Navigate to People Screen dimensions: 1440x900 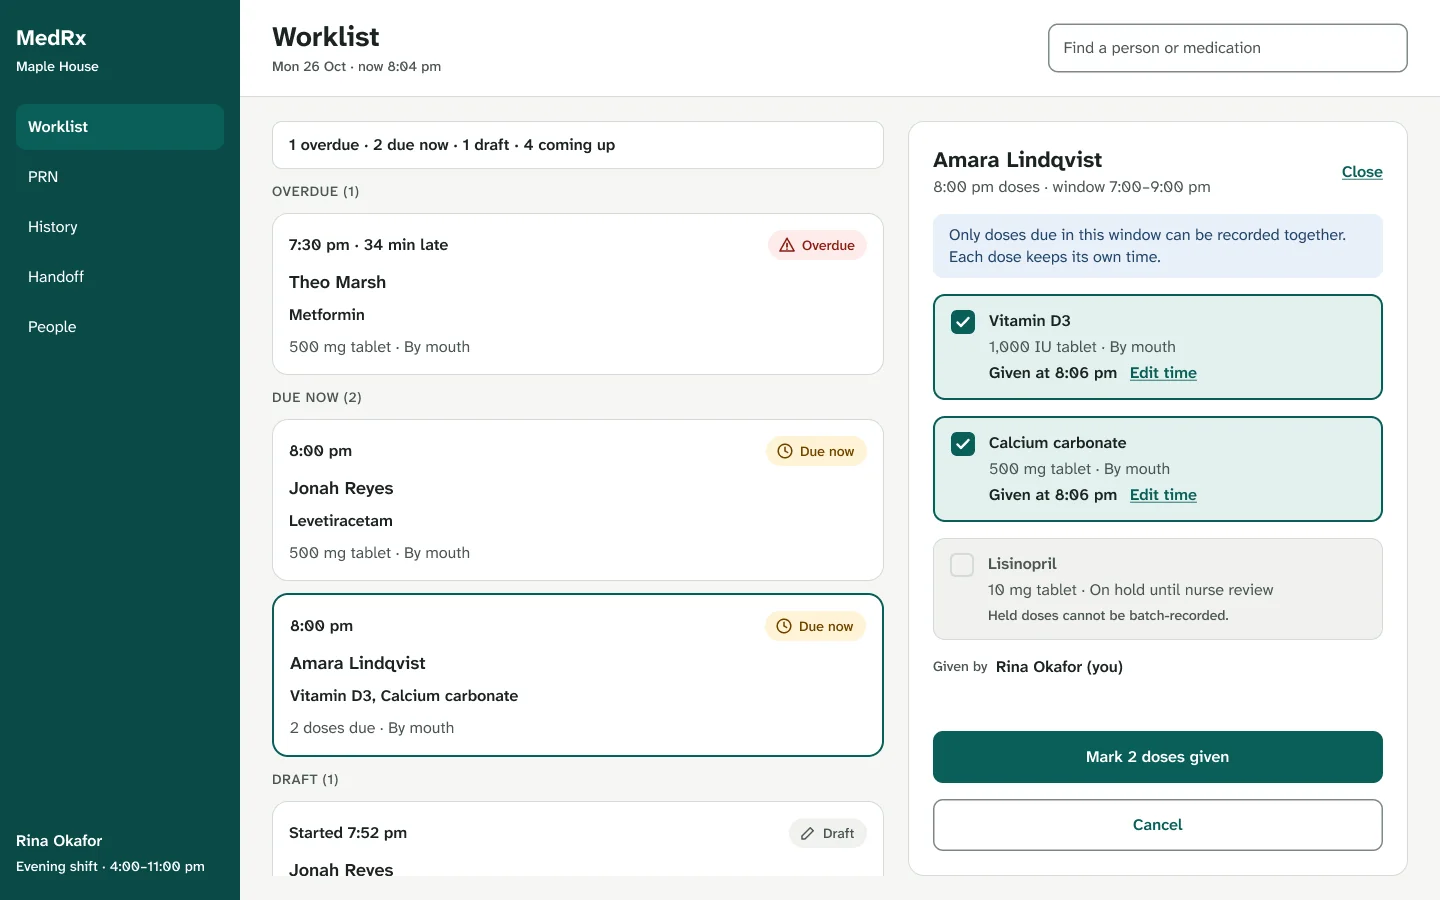pyautogui.click(x=120, y=327)
